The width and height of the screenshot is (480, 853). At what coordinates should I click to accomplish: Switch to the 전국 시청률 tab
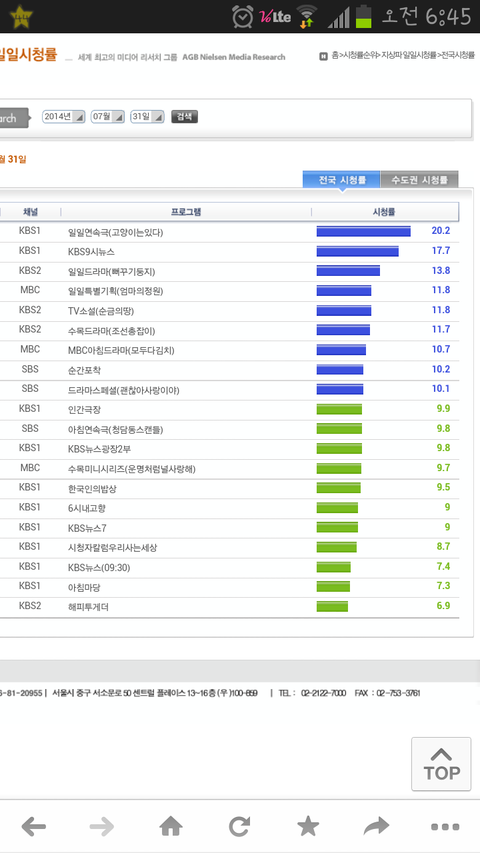[x=342, y=180]
